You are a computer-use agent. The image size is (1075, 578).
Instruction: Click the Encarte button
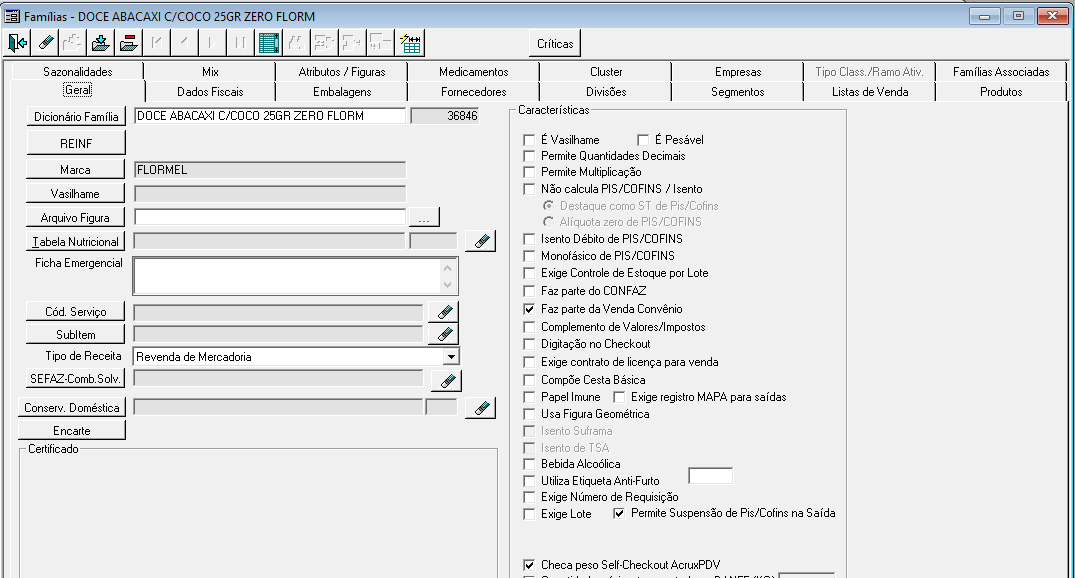coord(72,431)
